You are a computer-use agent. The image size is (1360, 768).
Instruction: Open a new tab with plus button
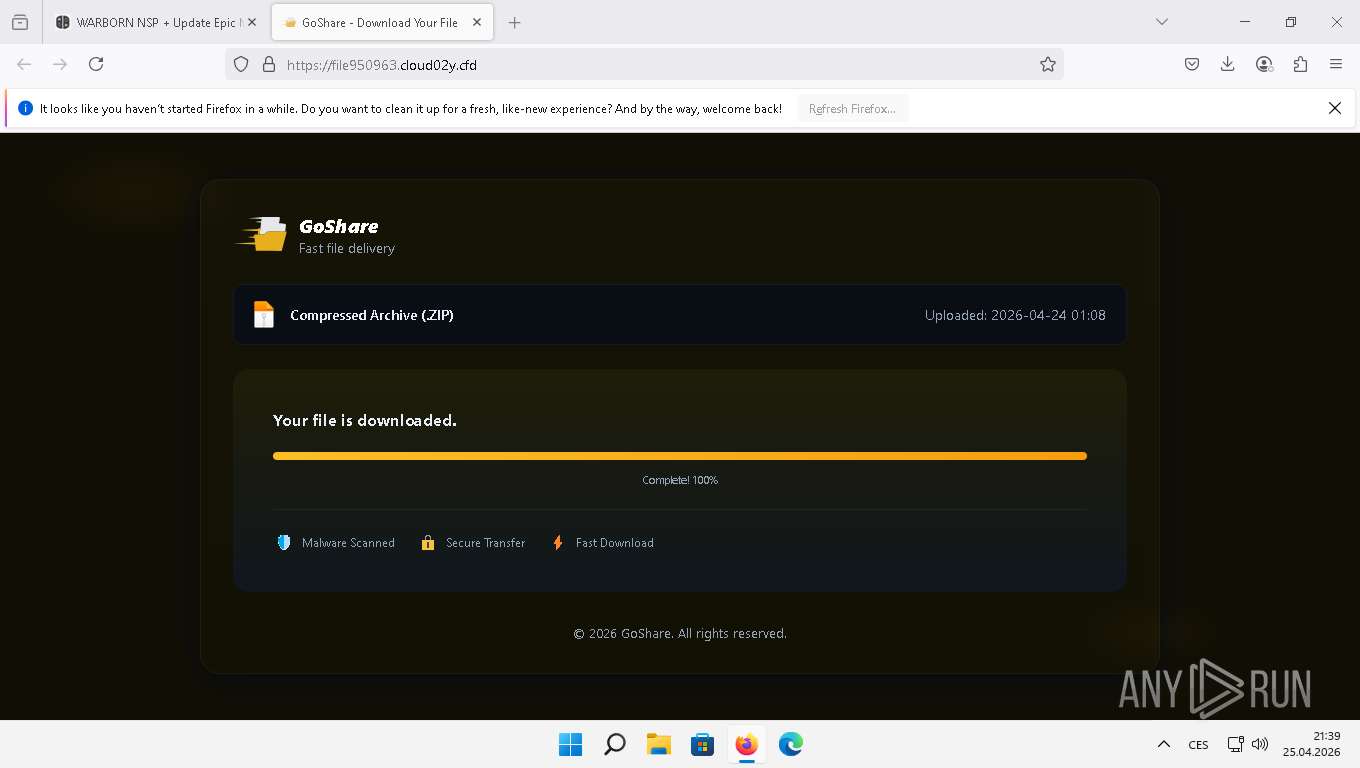(x=514, y=22)
